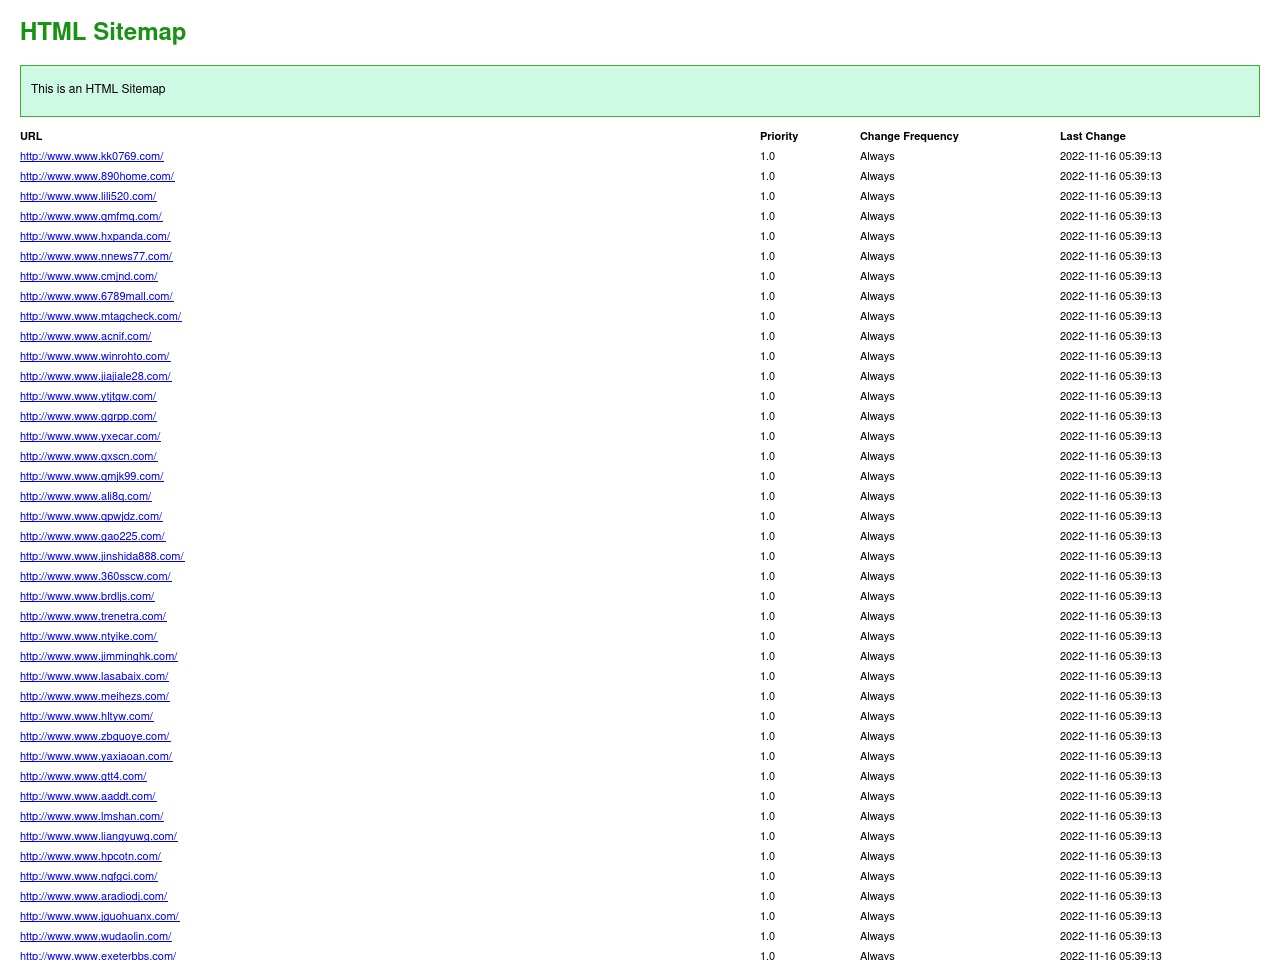Click the 'Change Frequency' column header
1280x960 pixels.
coord(909,136)
